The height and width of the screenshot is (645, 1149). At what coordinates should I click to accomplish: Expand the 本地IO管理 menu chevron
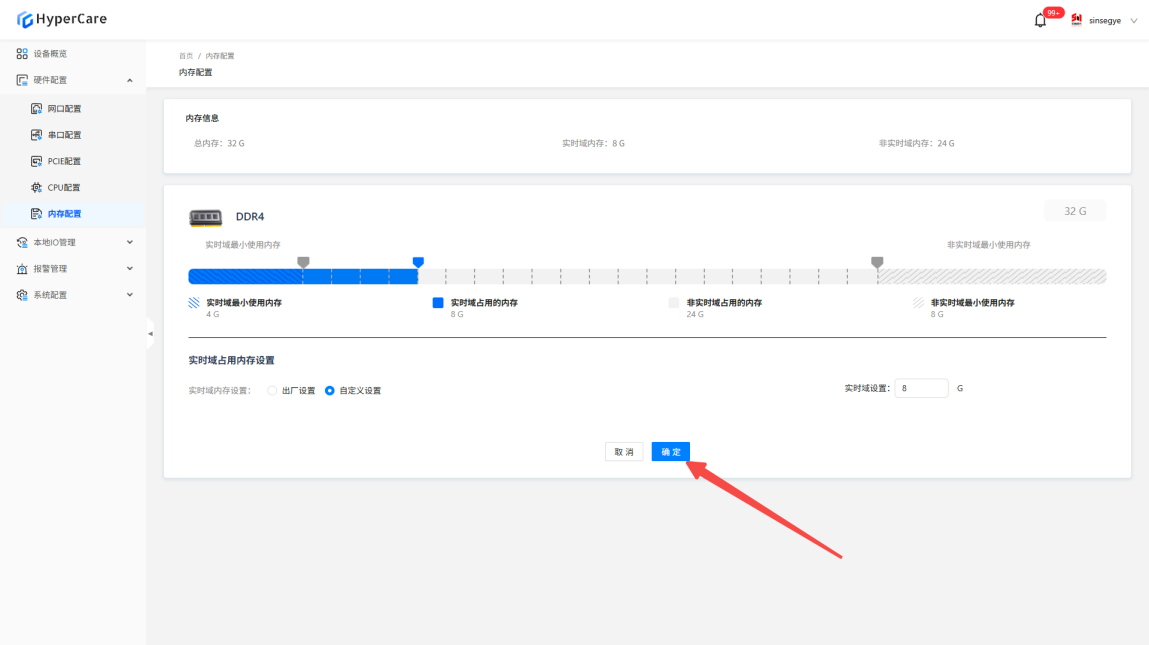(130, 243)
